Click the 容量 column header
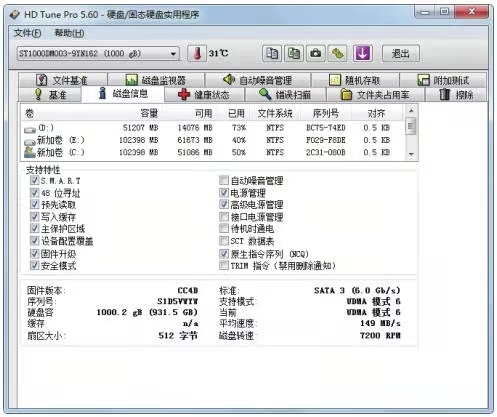This screenshot has height=417, width=497. pos(149,113)
